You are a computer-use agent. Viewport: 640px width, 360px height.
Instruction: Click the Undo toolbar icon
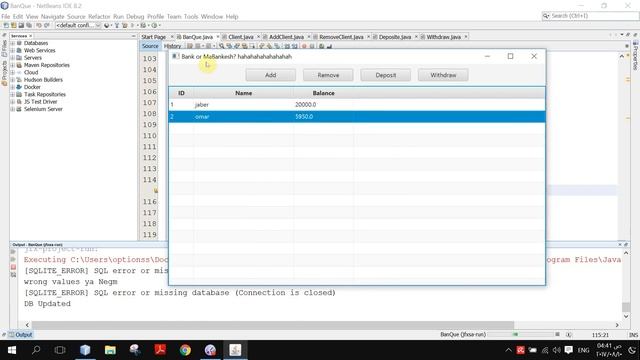[x=39, y=25]
